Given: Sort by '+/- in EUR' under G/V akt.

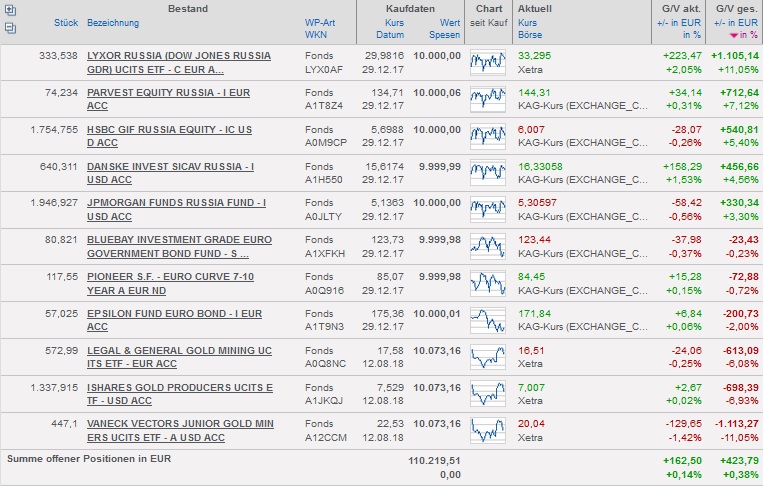Looking at the screenshot, I should point(679,23).
